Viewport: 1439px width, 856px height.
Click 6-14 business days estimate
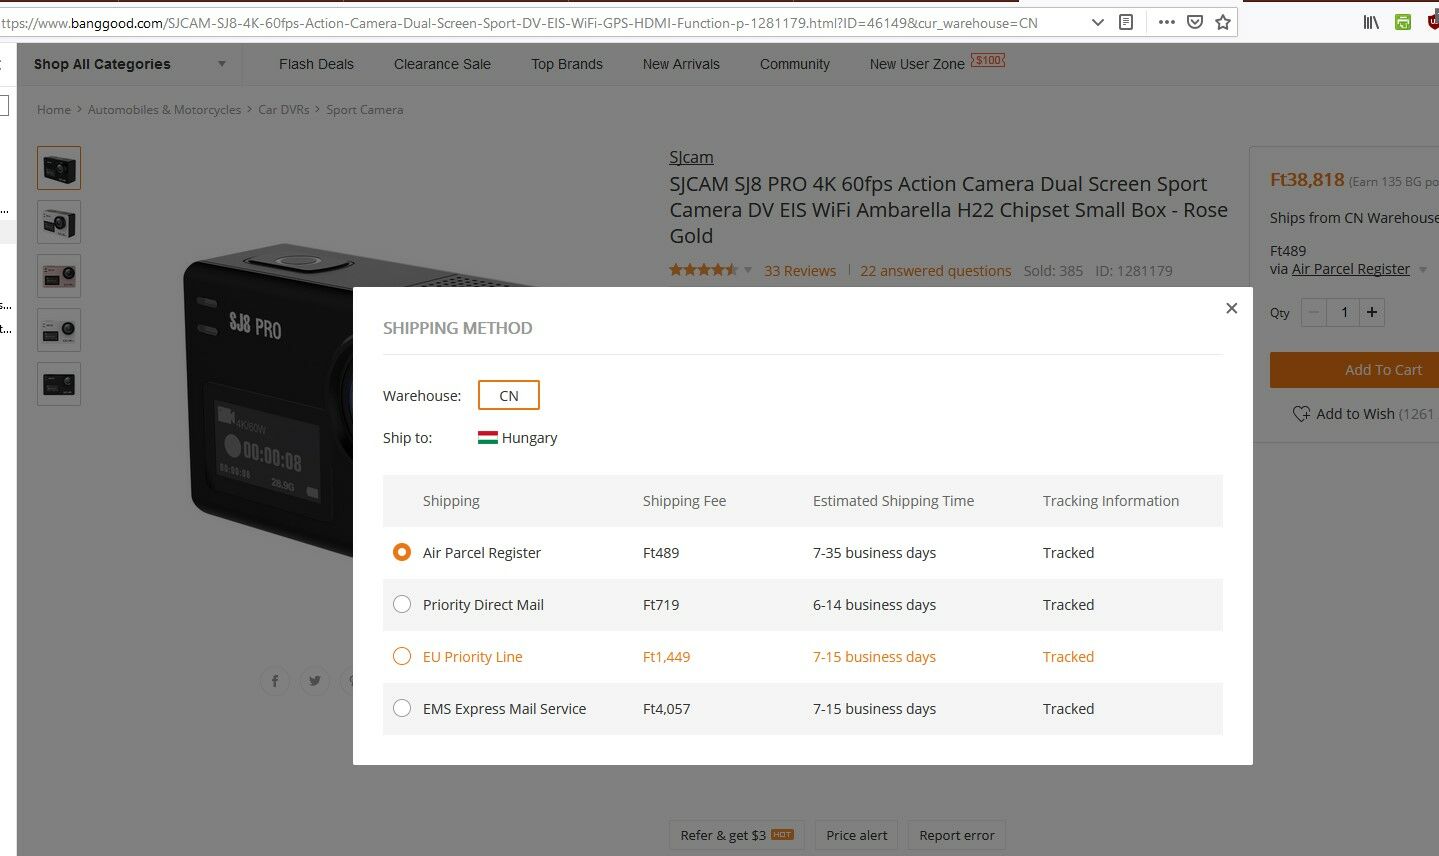coord(874,605)
